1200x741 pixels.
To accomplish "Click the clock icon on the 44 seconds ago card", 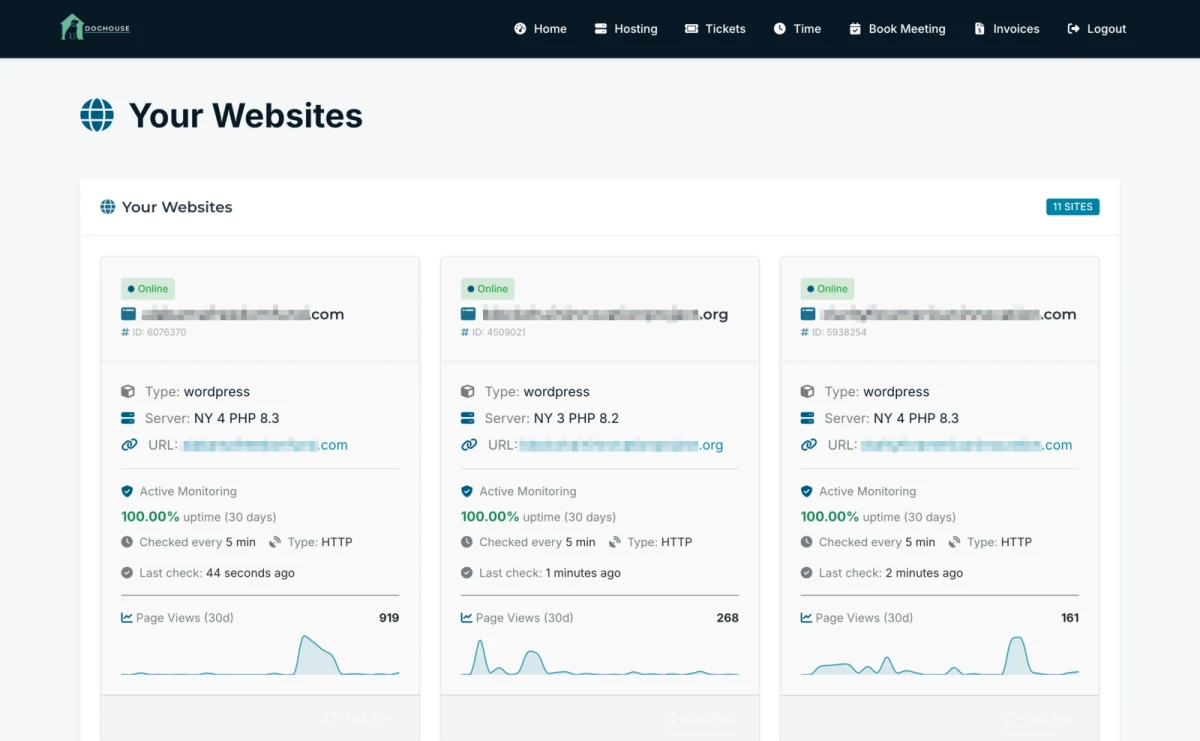I will click(x=127, y=542).
